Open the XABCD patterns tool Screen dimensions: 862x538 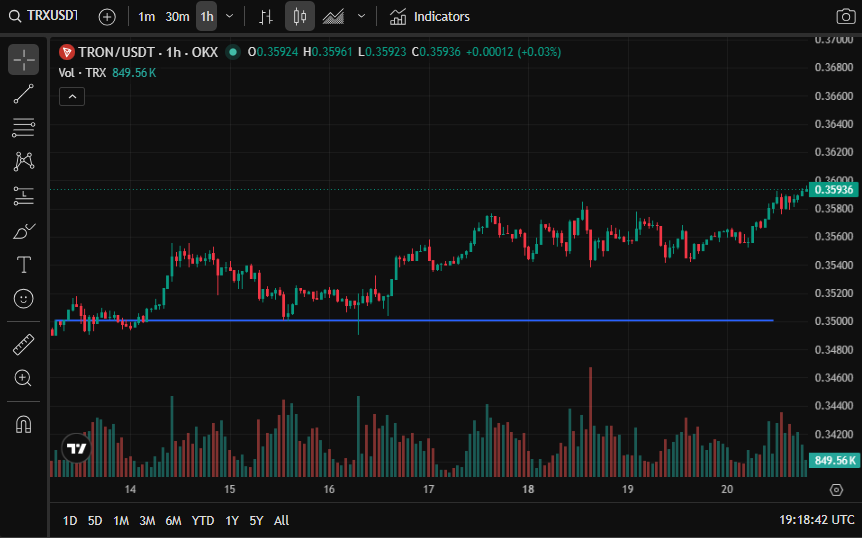tap(24, 162)
